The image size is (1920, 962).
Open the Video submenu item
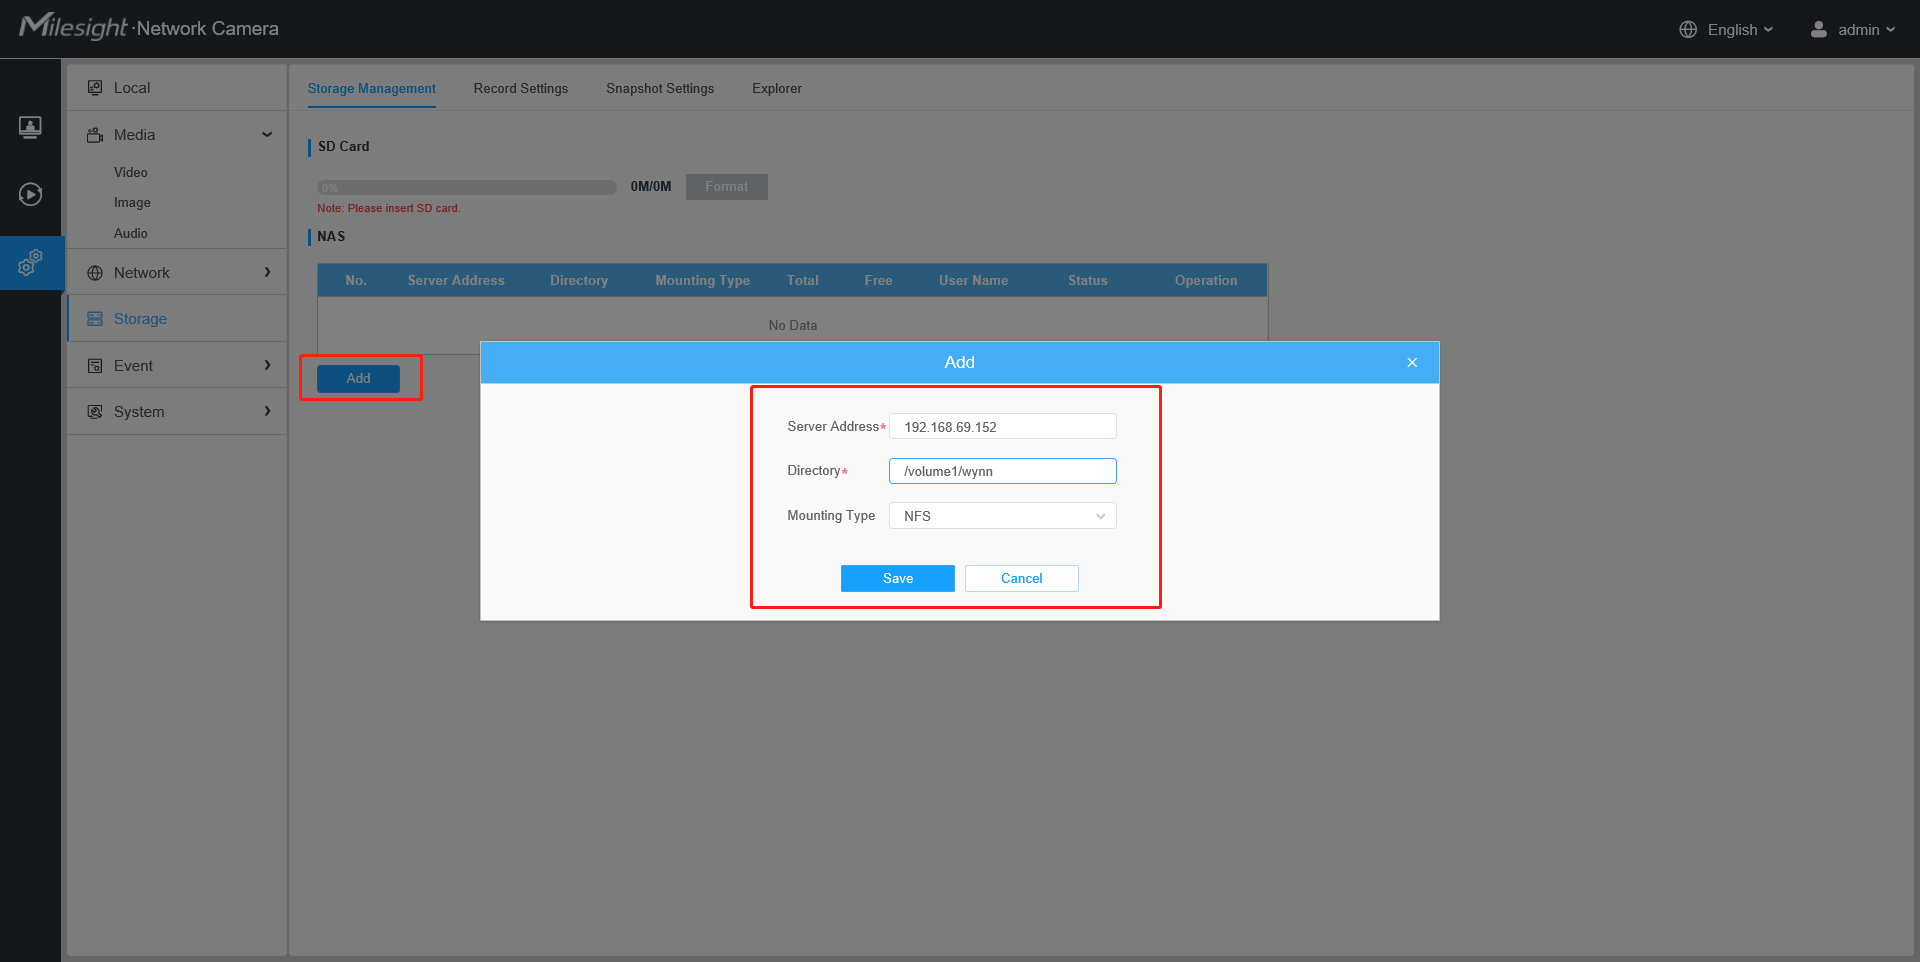coord(131,173)
